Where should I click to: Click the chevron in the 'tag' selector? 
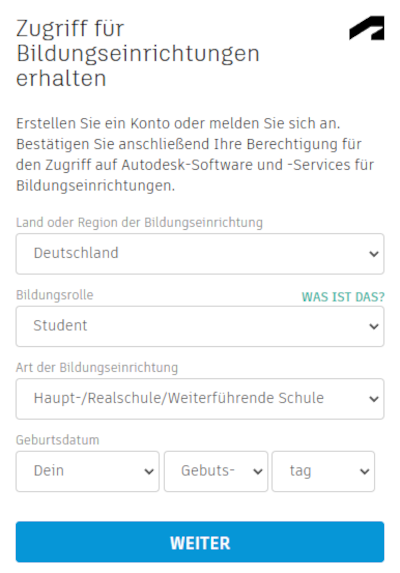click(365, 471)
